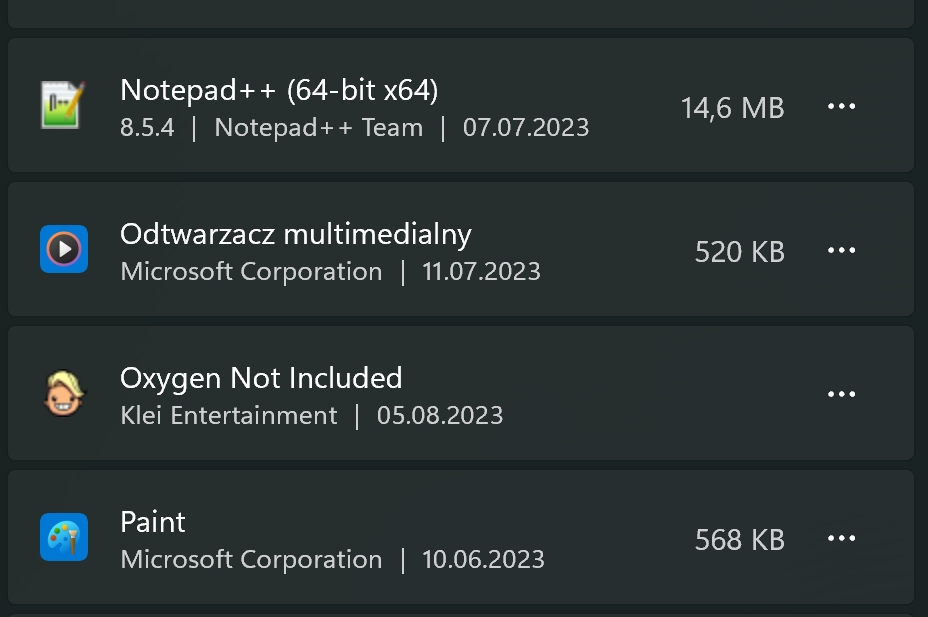
Task: Click Paint's 10.06.2023 install date
Action: (483, 560)
